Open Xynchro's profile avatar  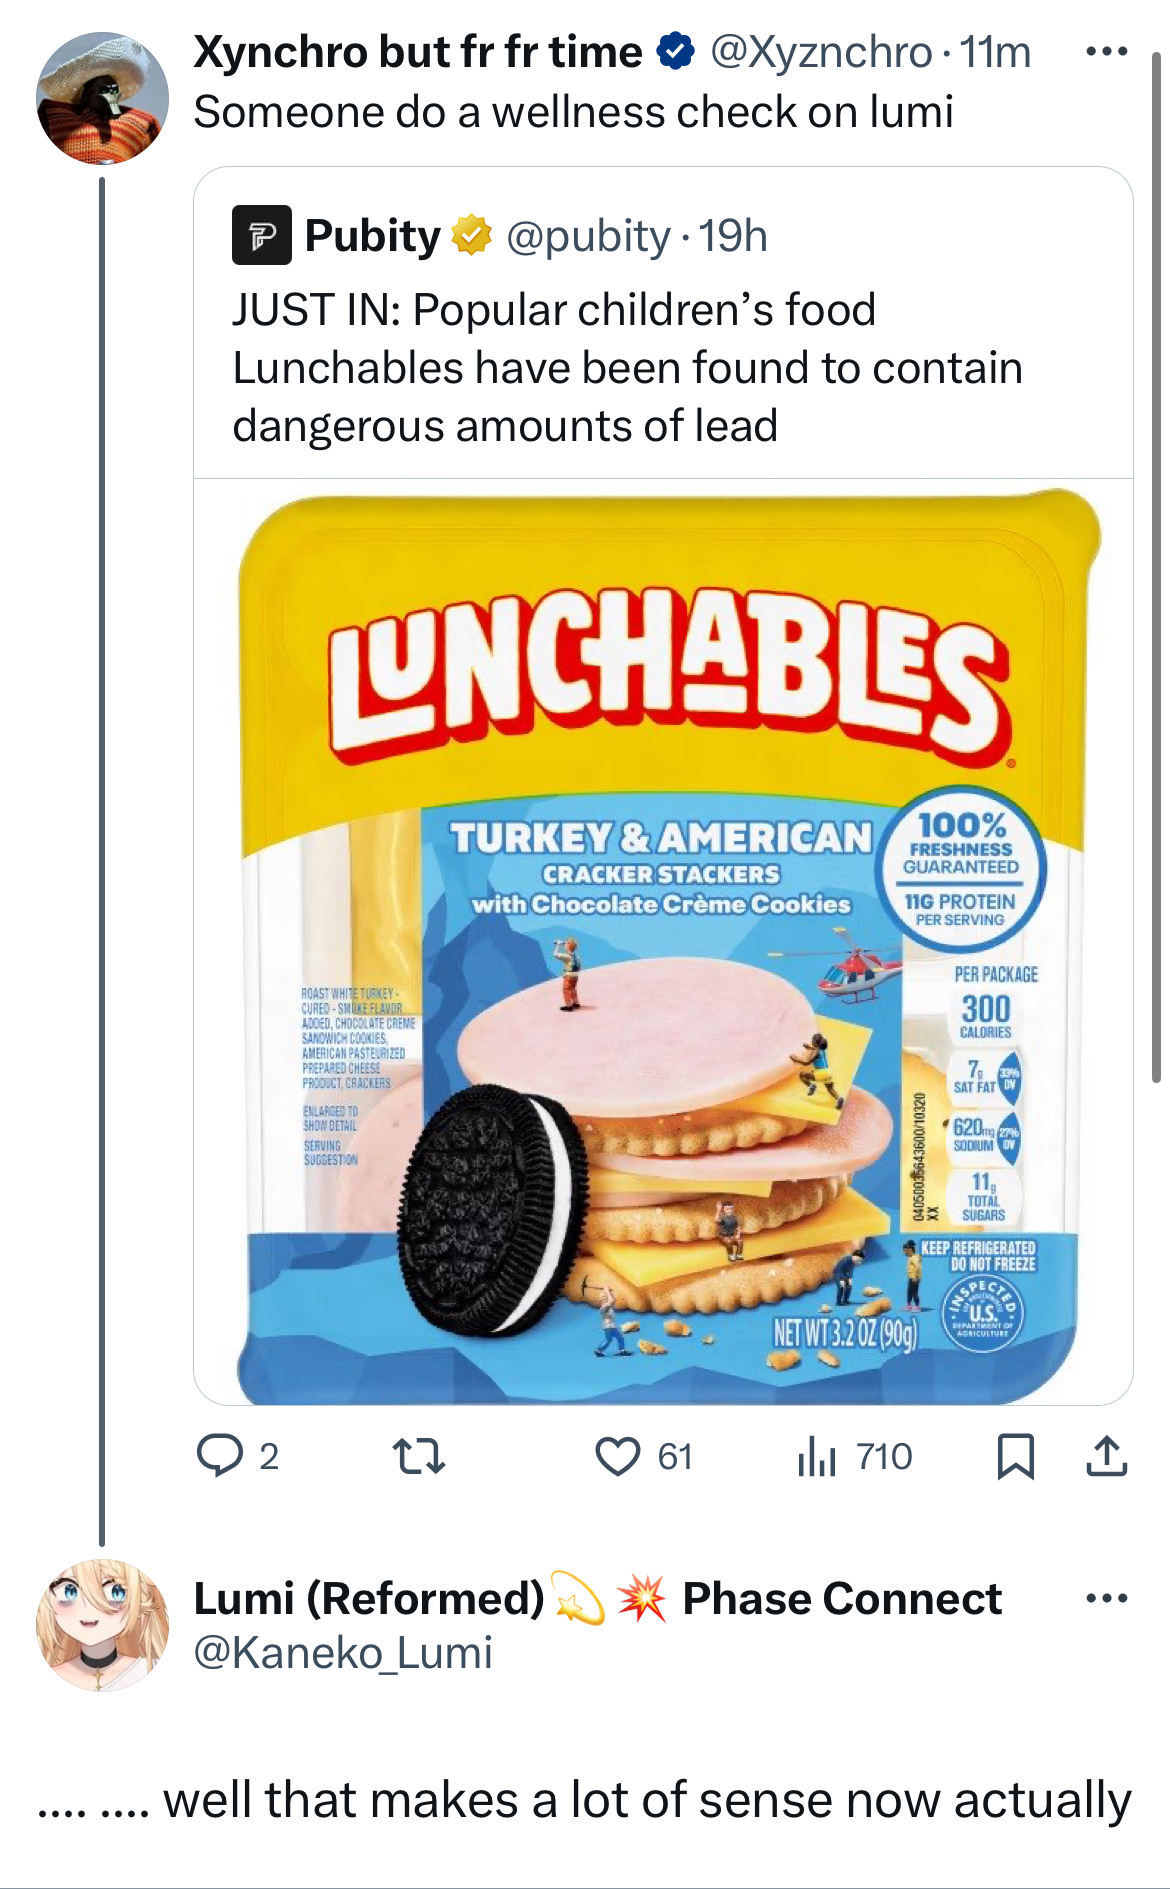coord(102,98)
